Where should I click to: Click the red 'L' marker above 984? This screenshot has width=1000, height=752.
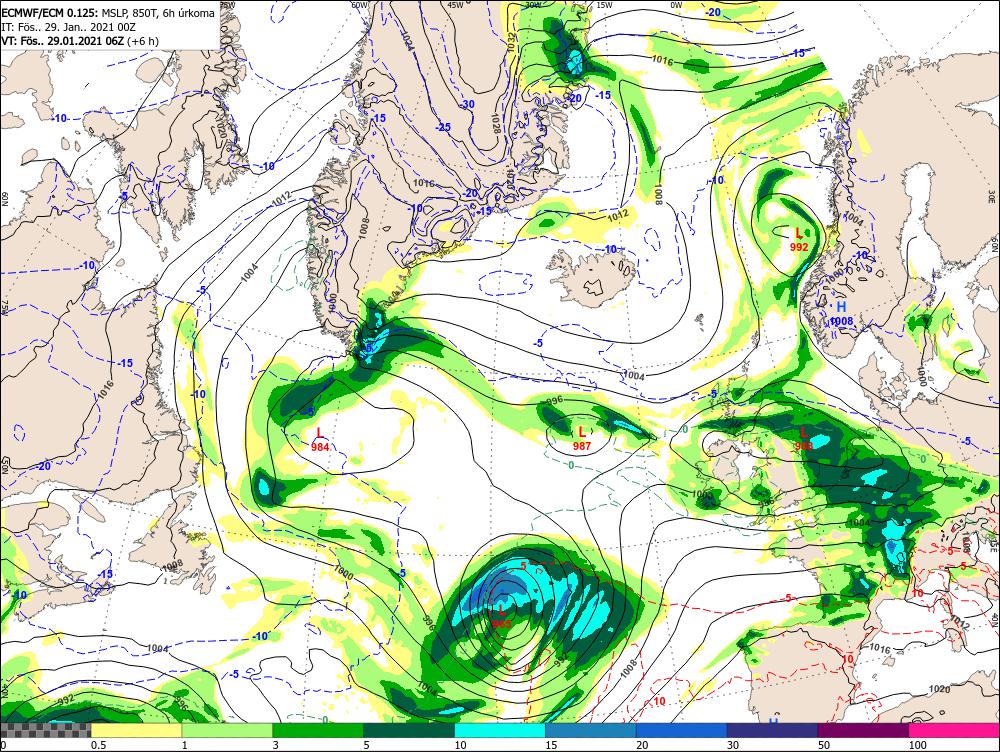coord(320,434)
